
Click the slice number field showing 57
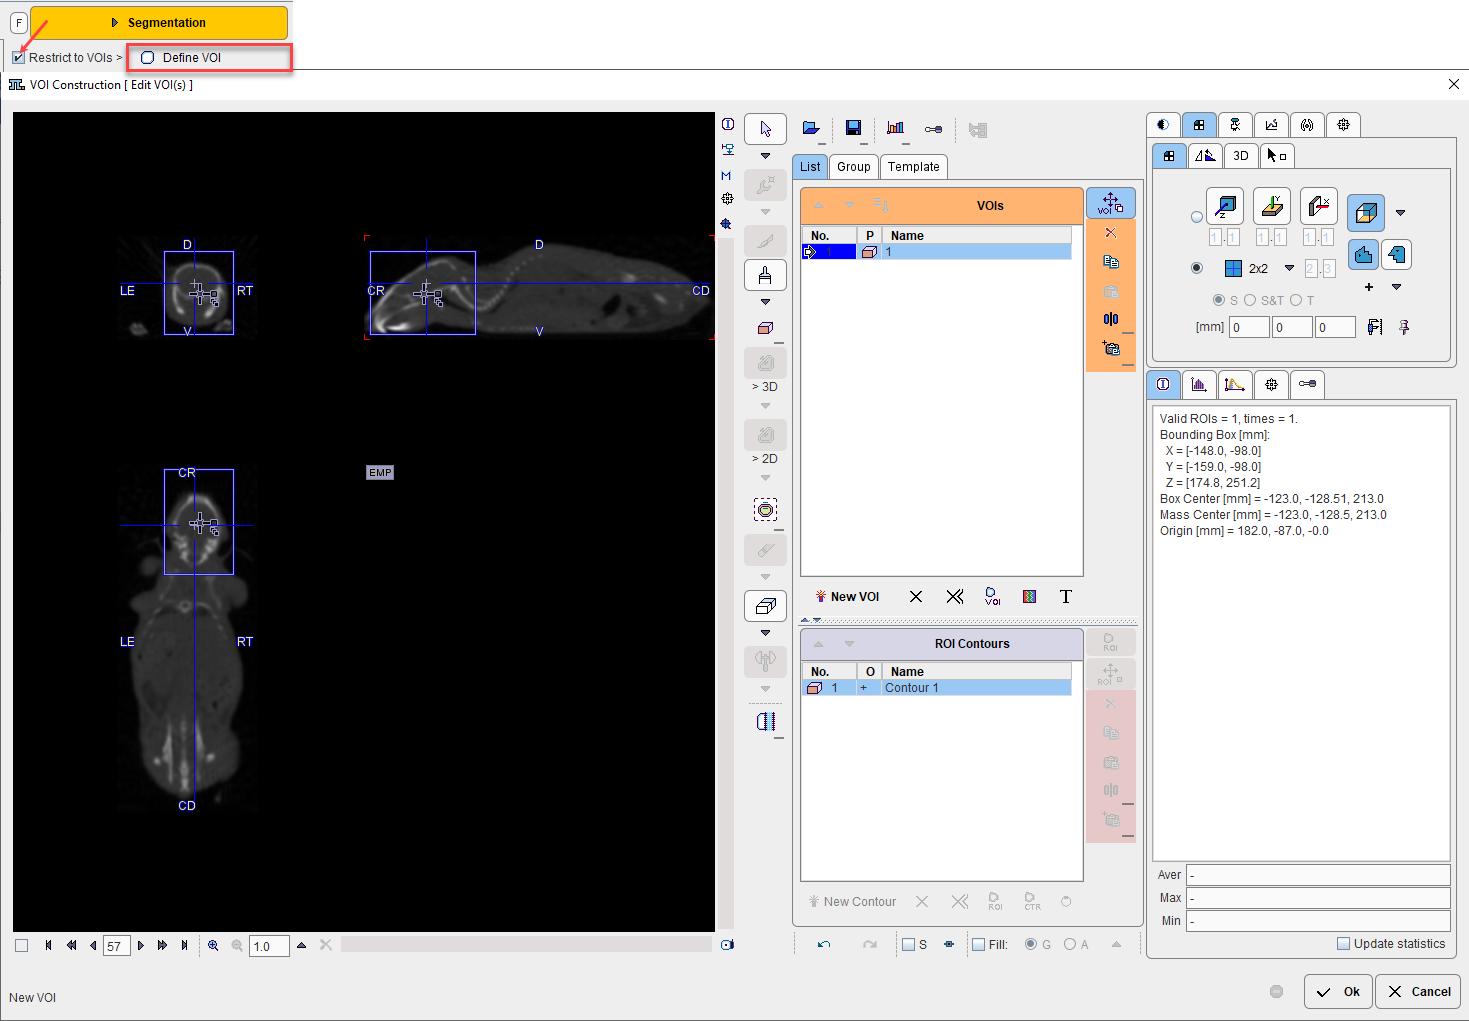click(117, 946)
